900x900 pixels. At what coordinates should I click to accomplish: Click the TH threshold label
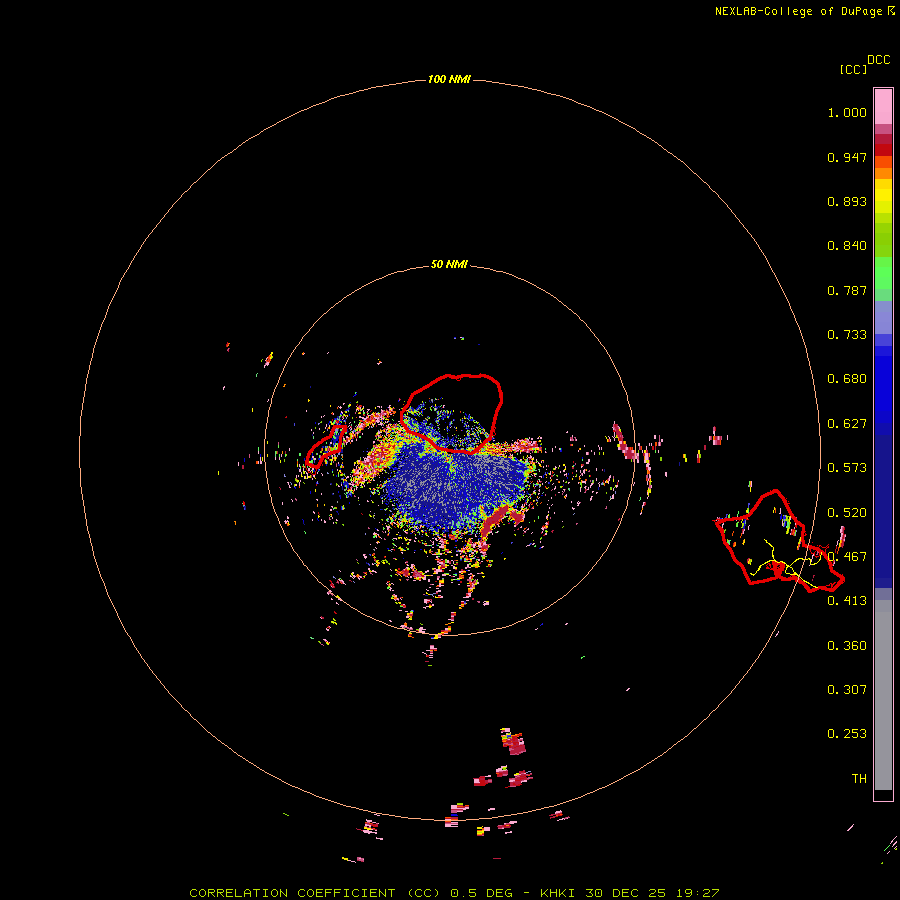tap(859, 779)
